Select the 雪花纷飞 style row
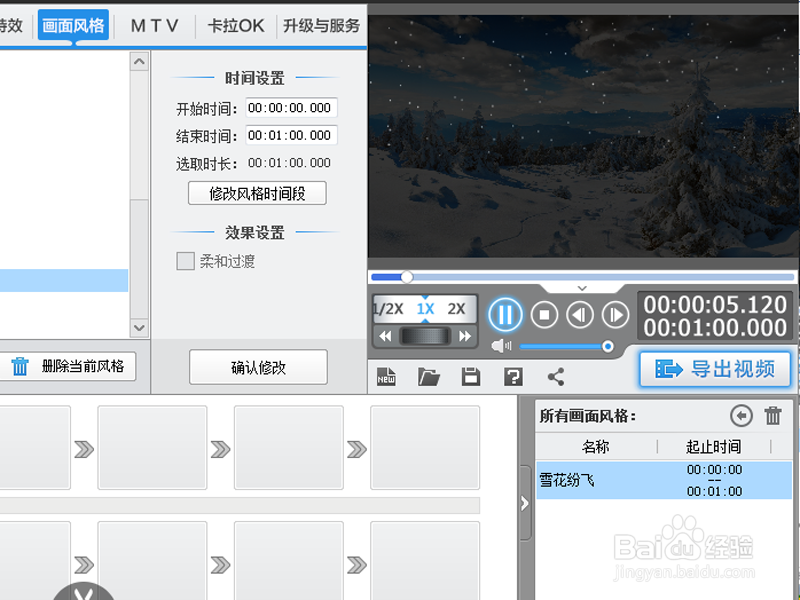800x600 pixels. point(664,480)
